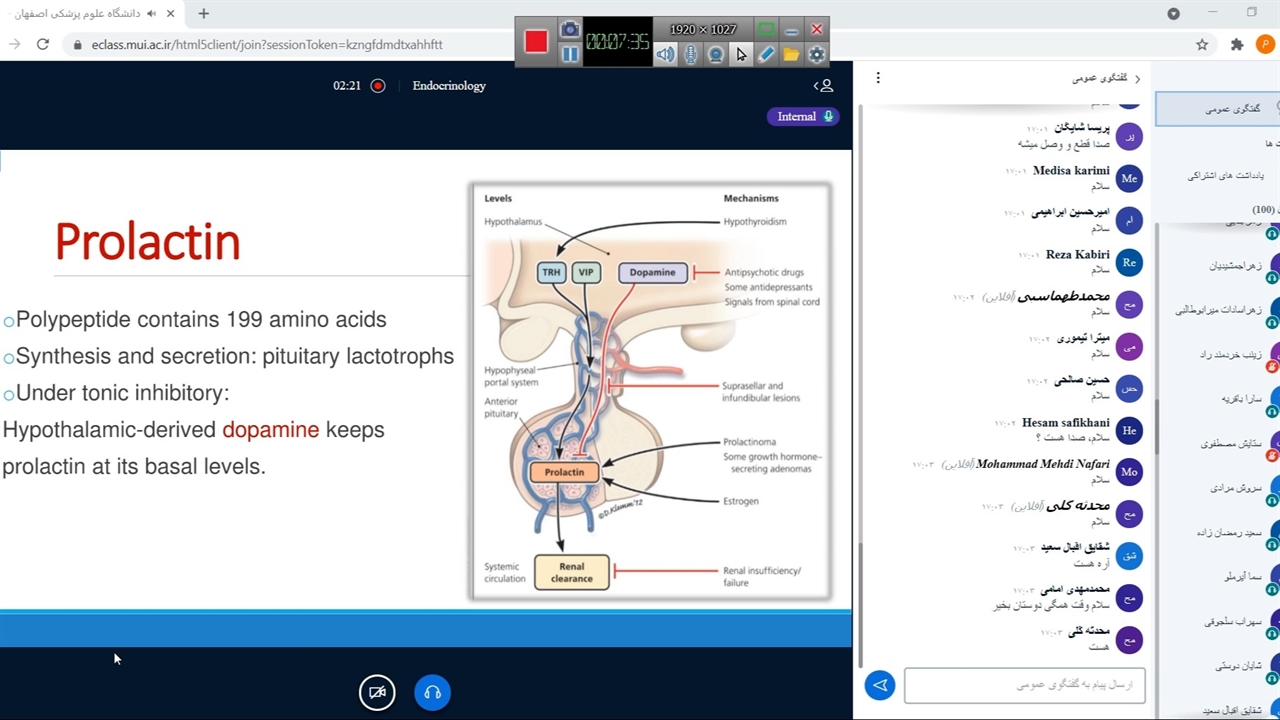1280x720 pixels.
Task: Select the shared notes item in sidebar
Action: (x=1225, y=176)
